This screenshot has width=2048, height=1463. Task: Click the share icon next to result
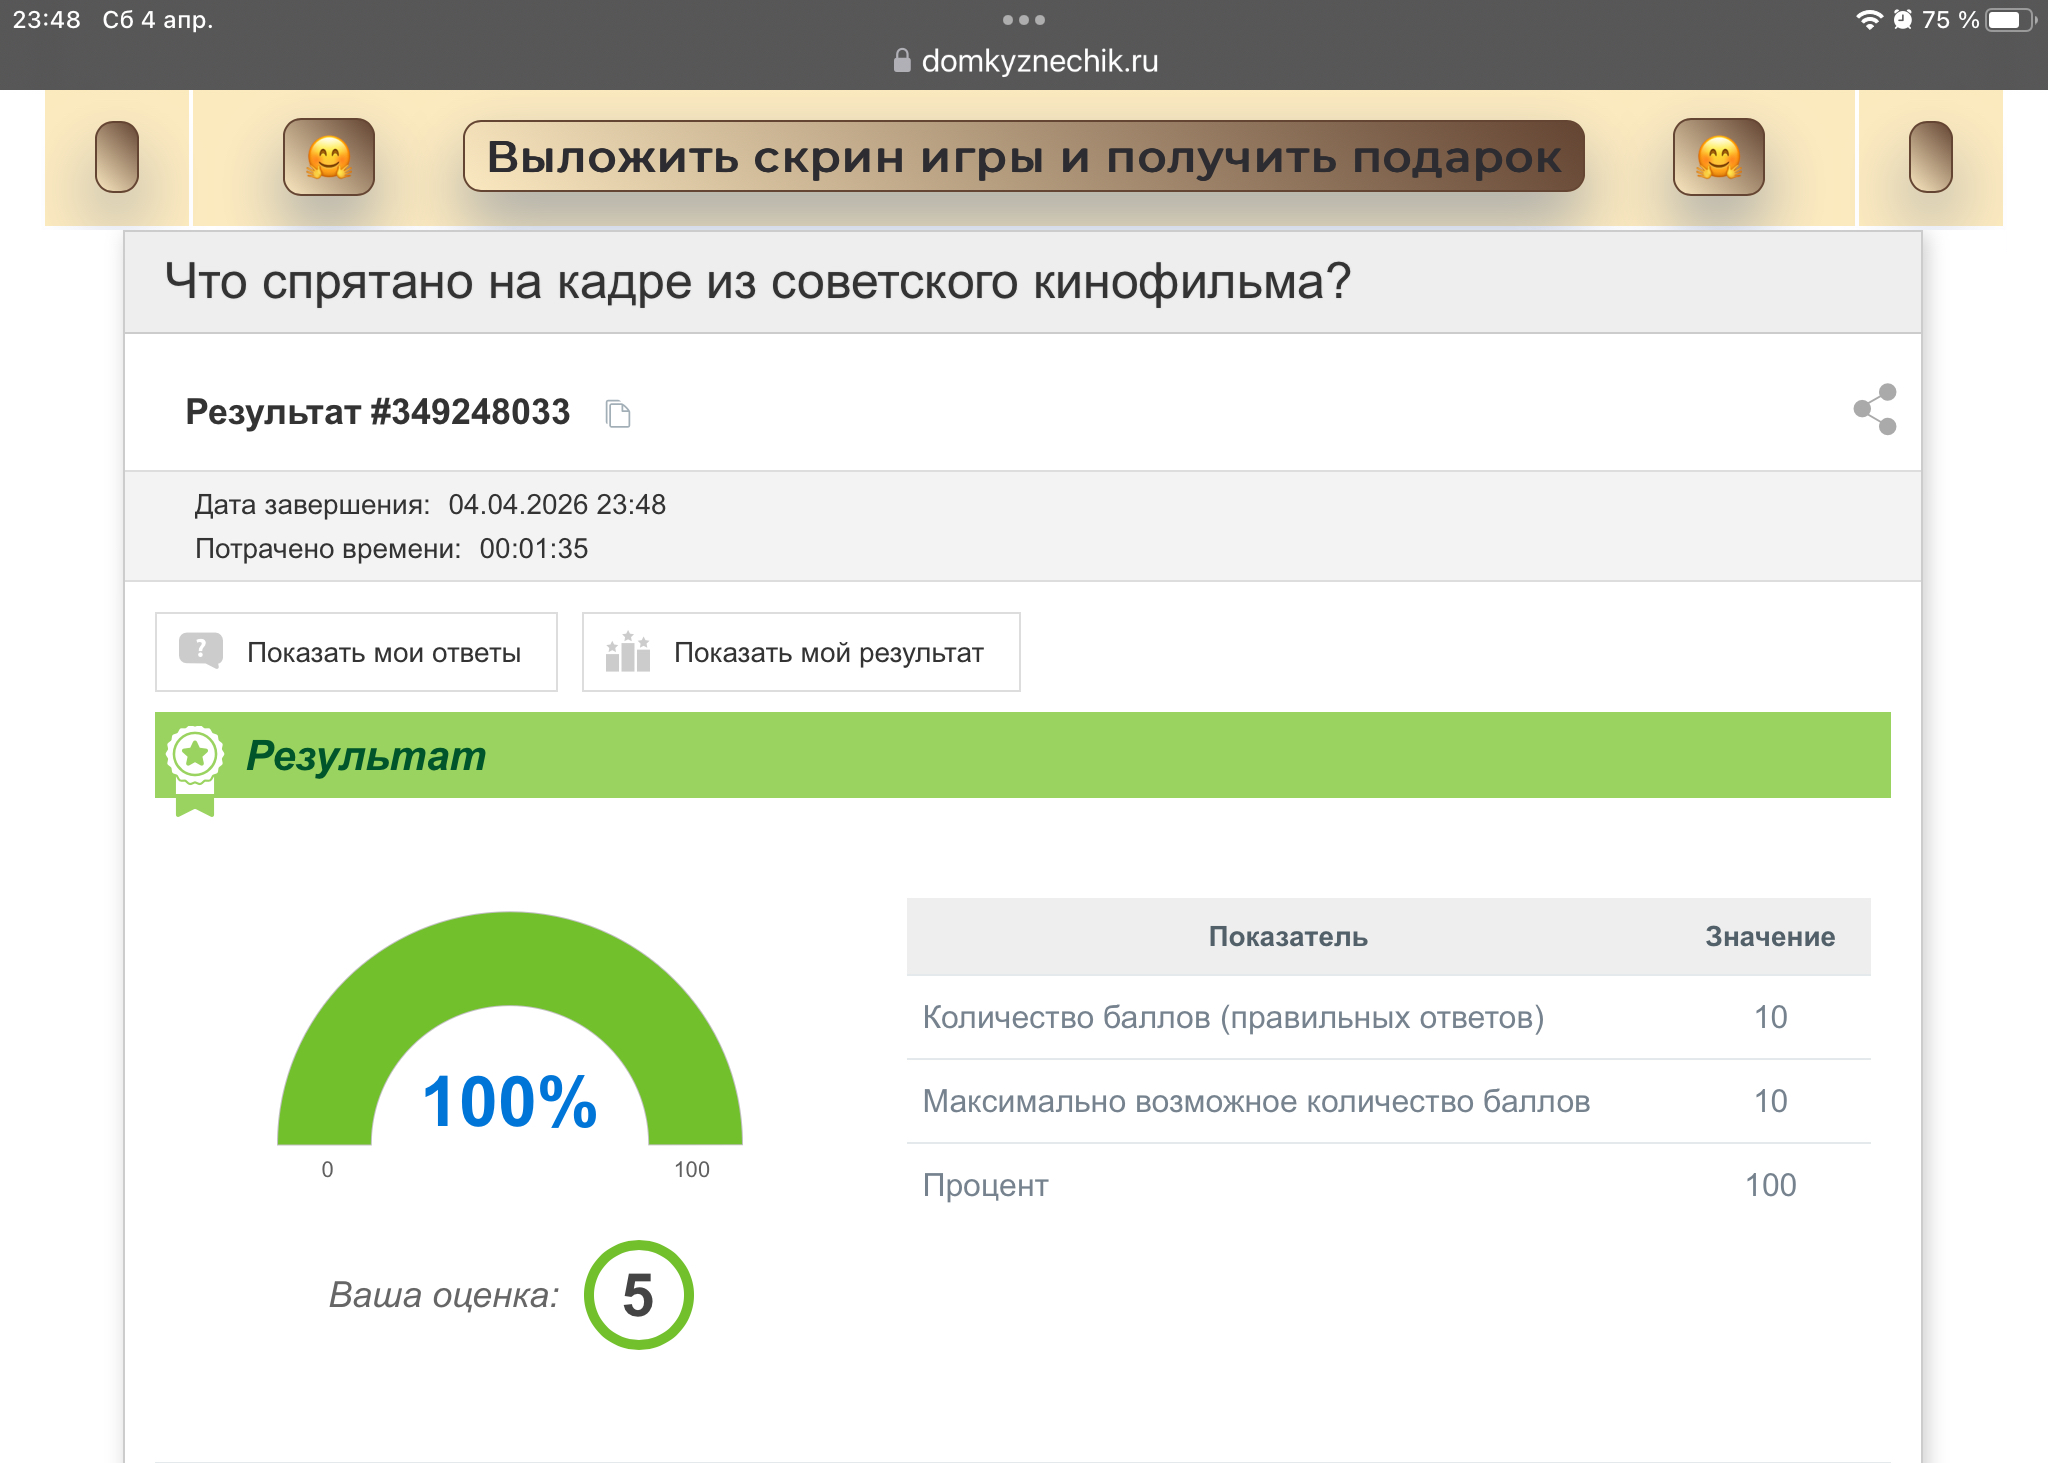1875,410
